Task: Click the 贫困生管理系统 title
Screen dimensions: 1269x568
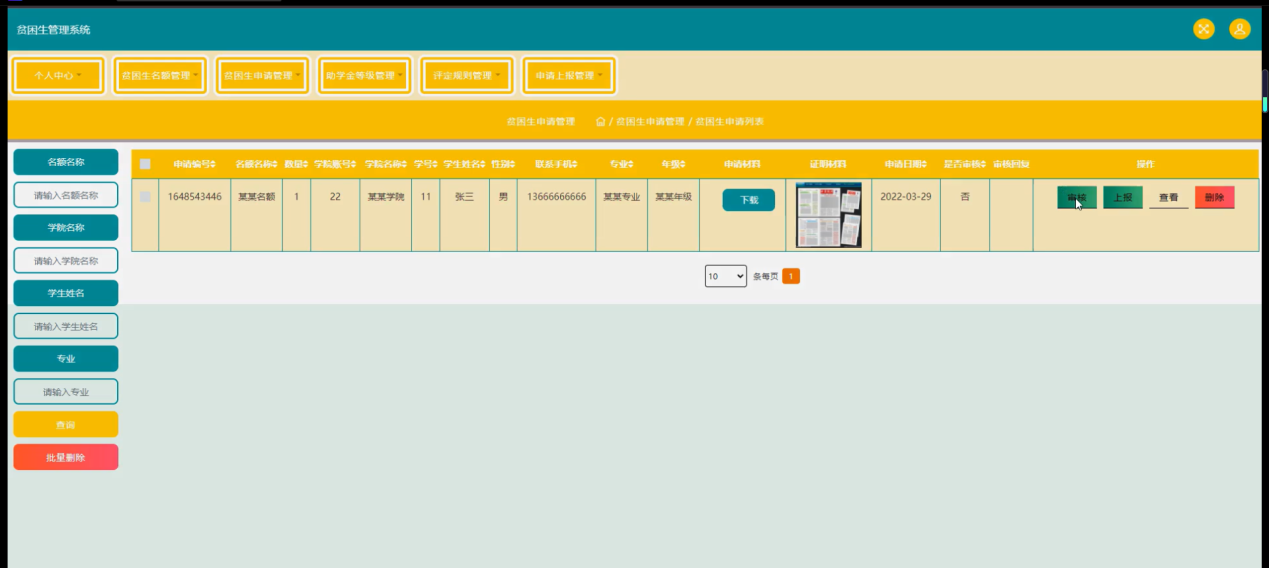Action: [54, 30]
